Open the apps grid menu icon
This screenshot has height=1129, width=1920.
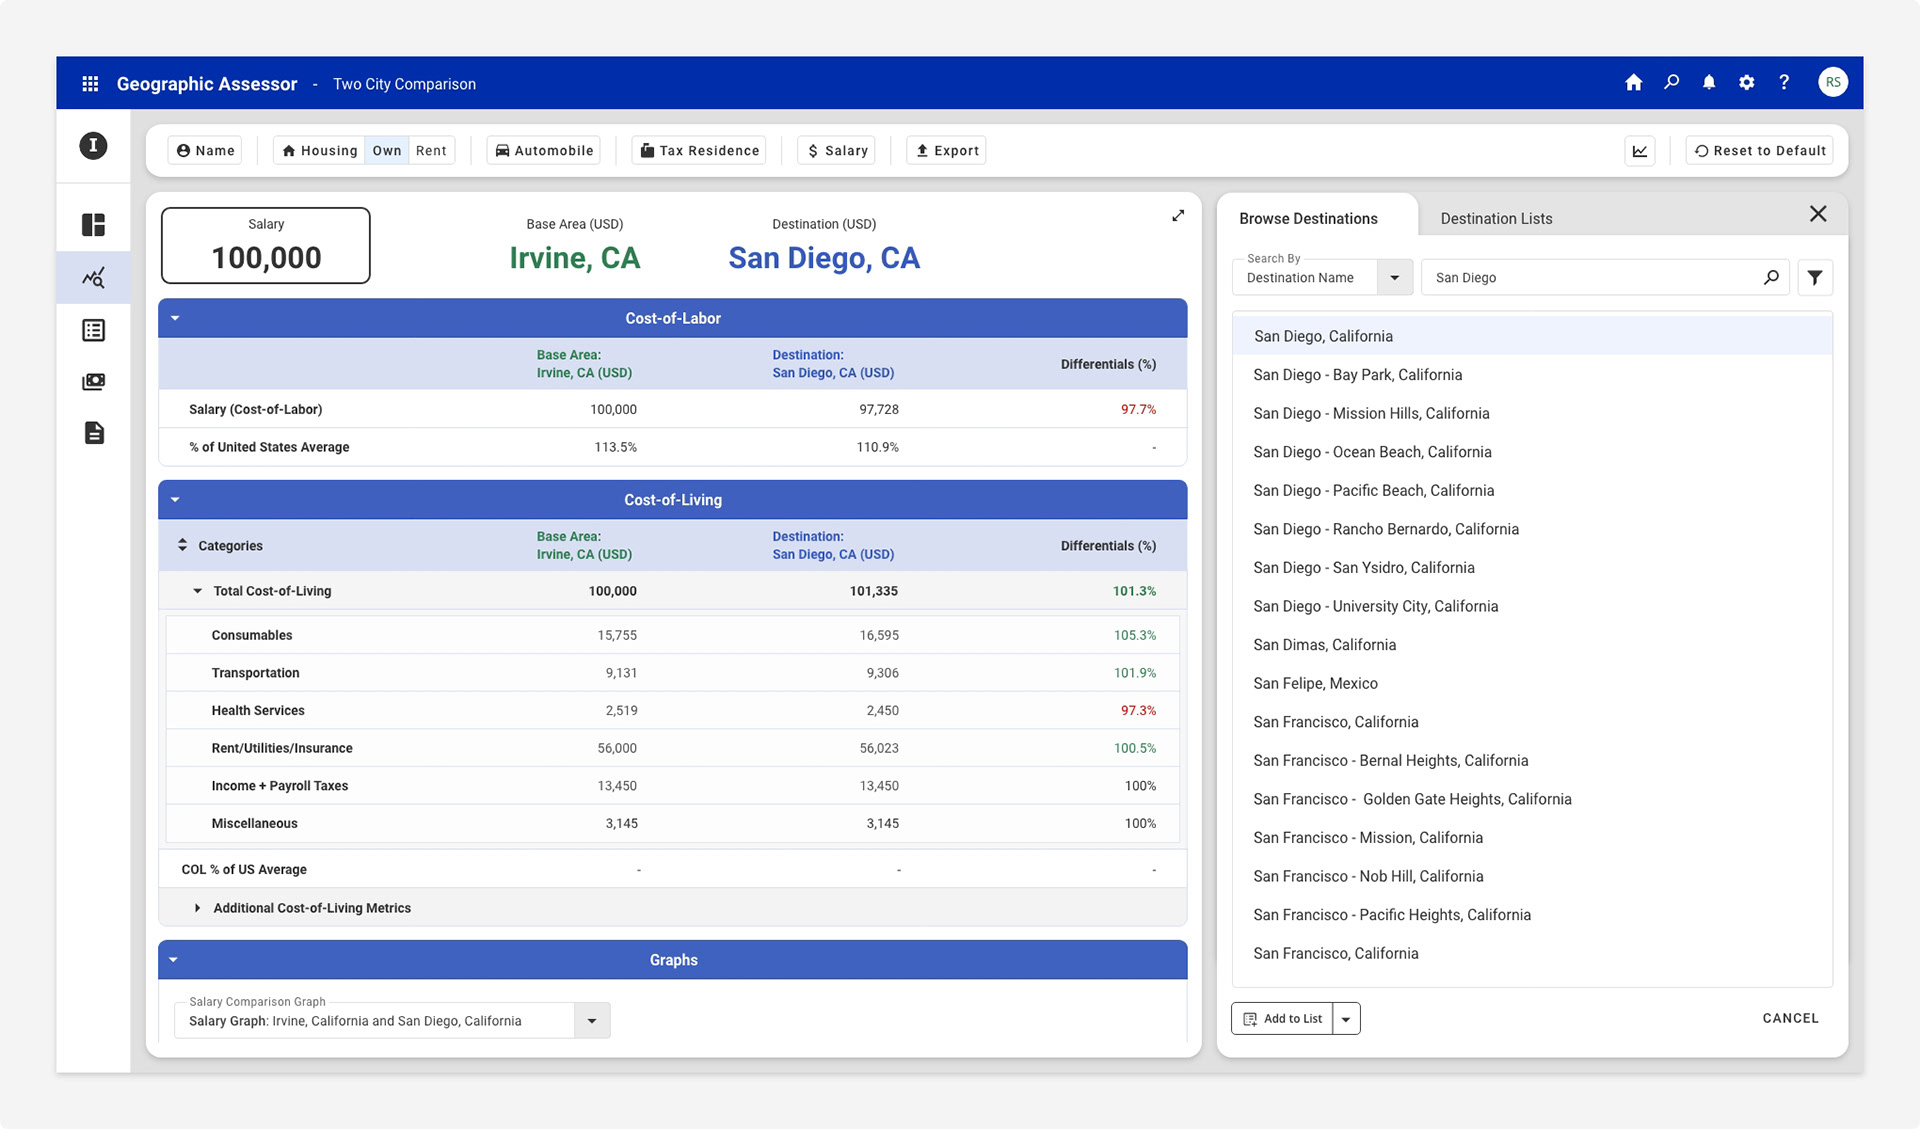(90, 84)
